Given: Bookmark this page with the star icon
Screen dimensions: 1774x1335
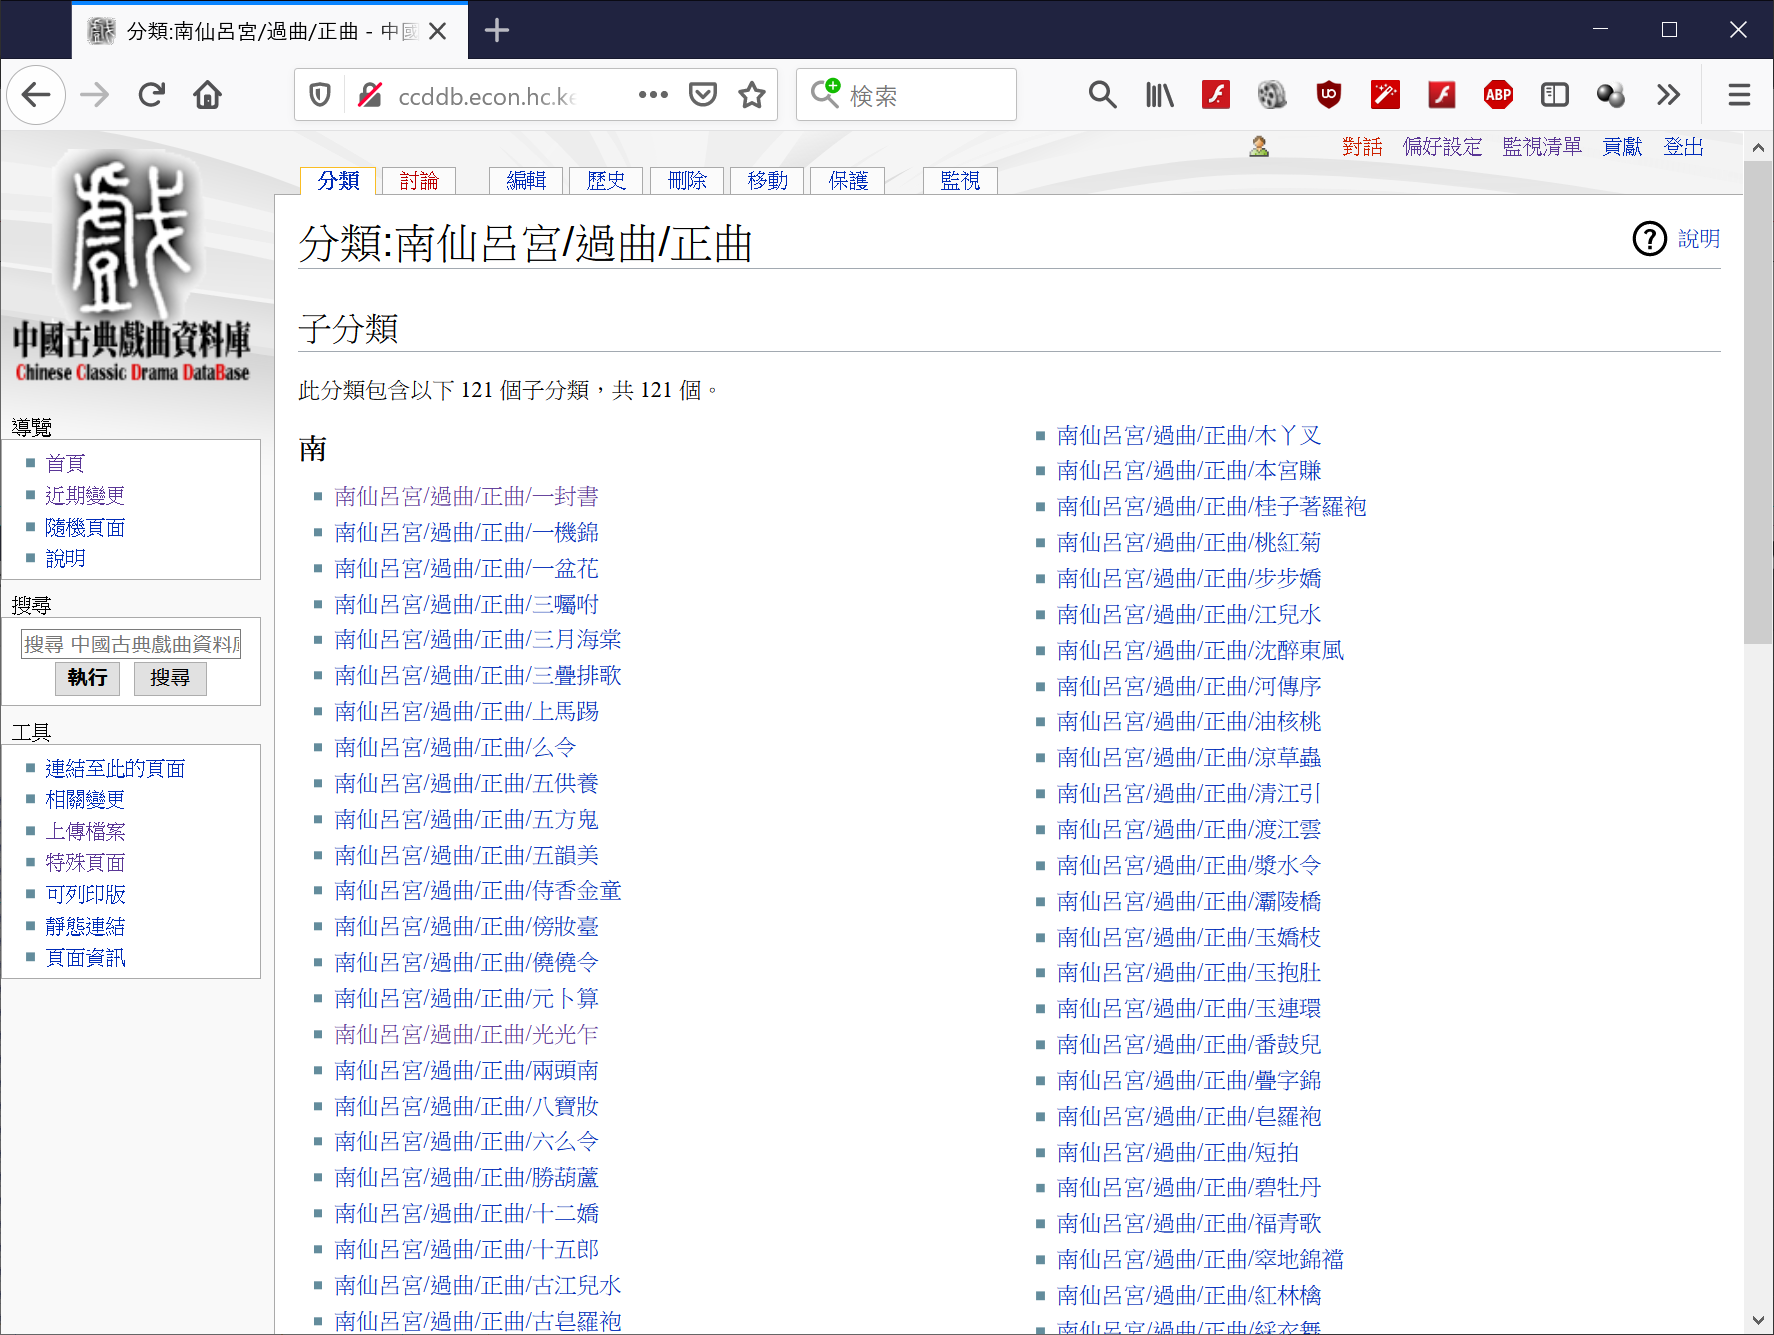Looking at the screenshot, I should click(752, 95).
